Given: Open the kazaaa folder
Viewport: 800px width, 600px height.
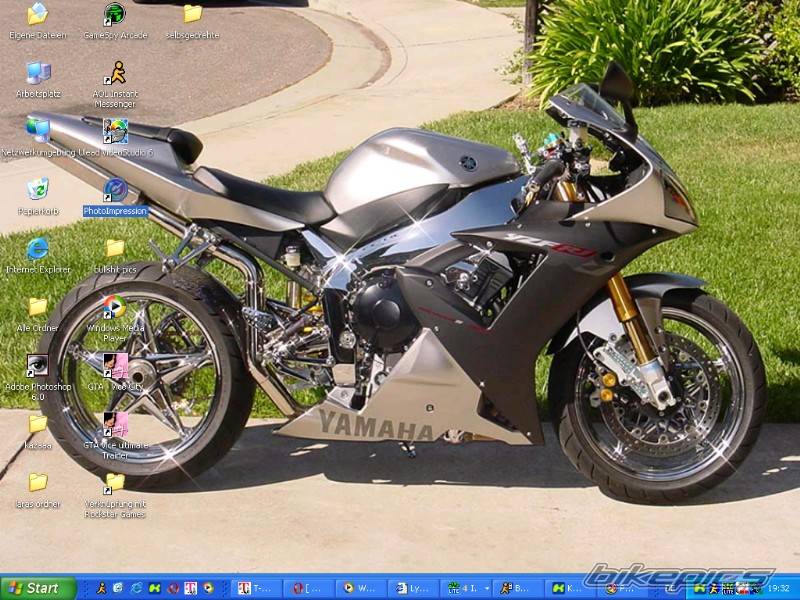Looking at the screenshot, I should [38, 432].
